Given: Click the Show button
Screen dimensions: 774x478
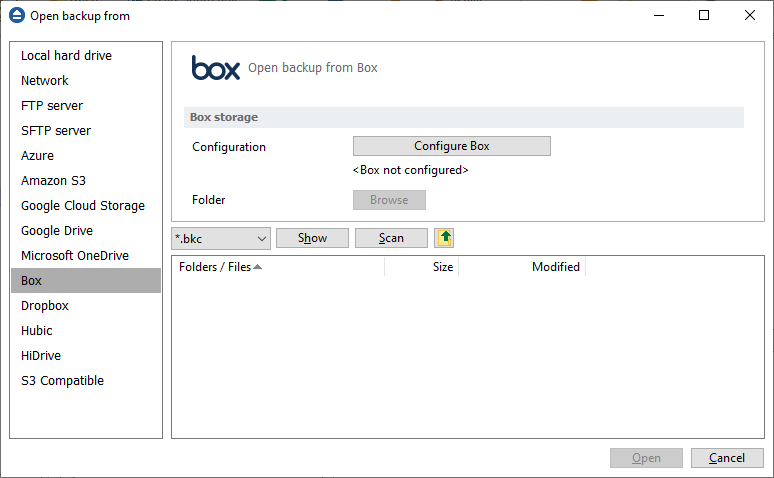Looking at the screenshot, I should (312, 238).
